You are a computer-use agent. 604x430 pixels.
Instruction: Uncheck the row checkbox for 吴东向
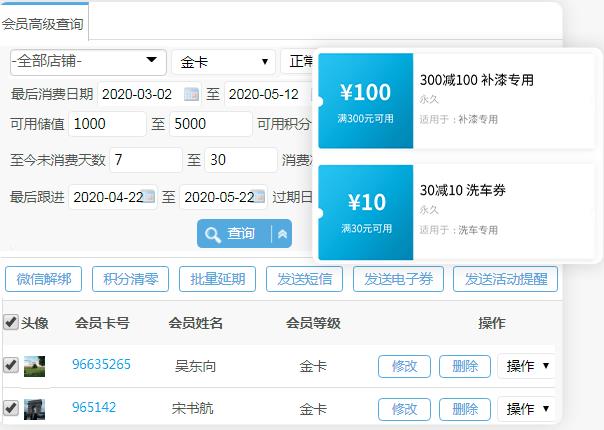tap(11, 365)
